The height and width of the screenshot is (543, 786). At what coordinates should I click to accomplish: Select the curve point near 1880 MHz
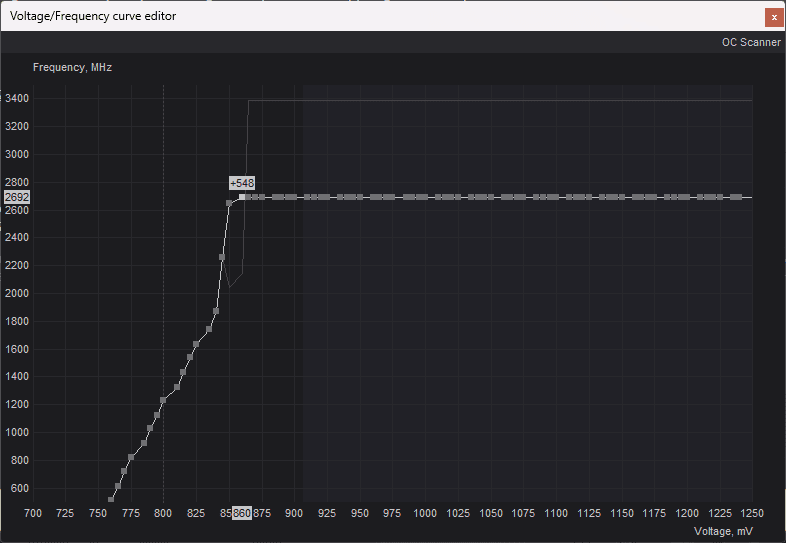tap(216, 311)
